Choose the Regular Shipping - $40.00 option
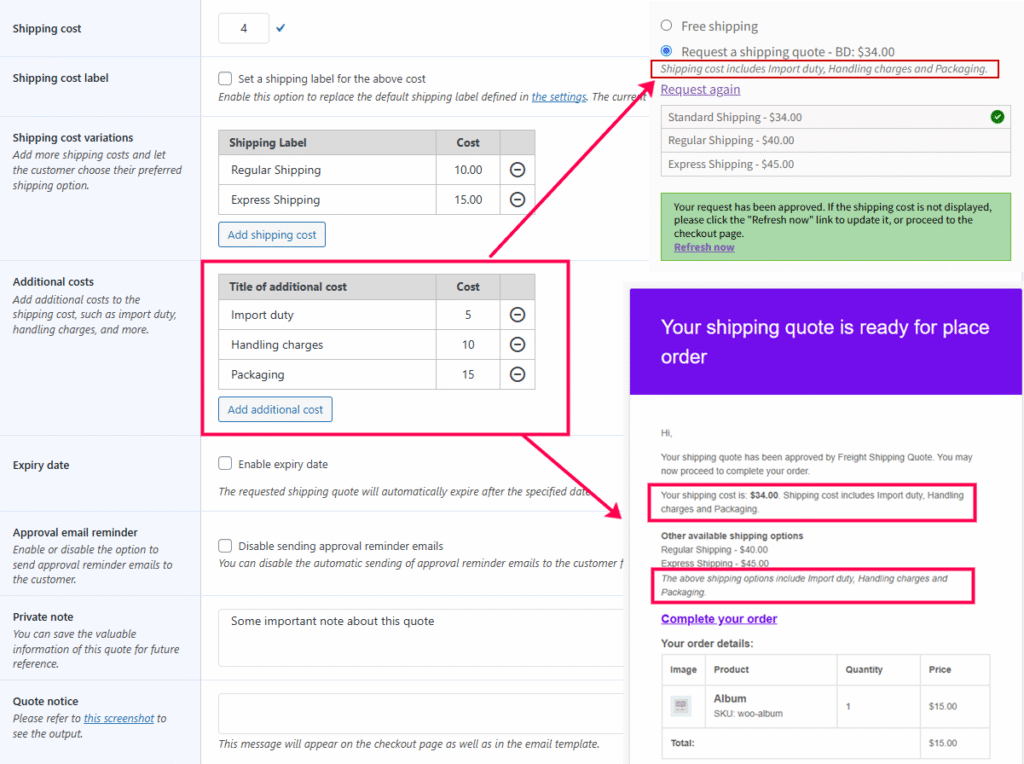This screenshot has height=764, width=1024. point(835,140)
